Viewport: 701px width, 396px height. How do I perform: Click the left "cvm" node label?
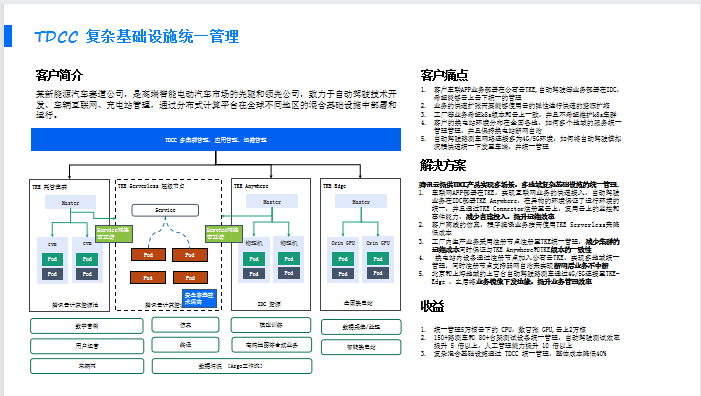52,244
